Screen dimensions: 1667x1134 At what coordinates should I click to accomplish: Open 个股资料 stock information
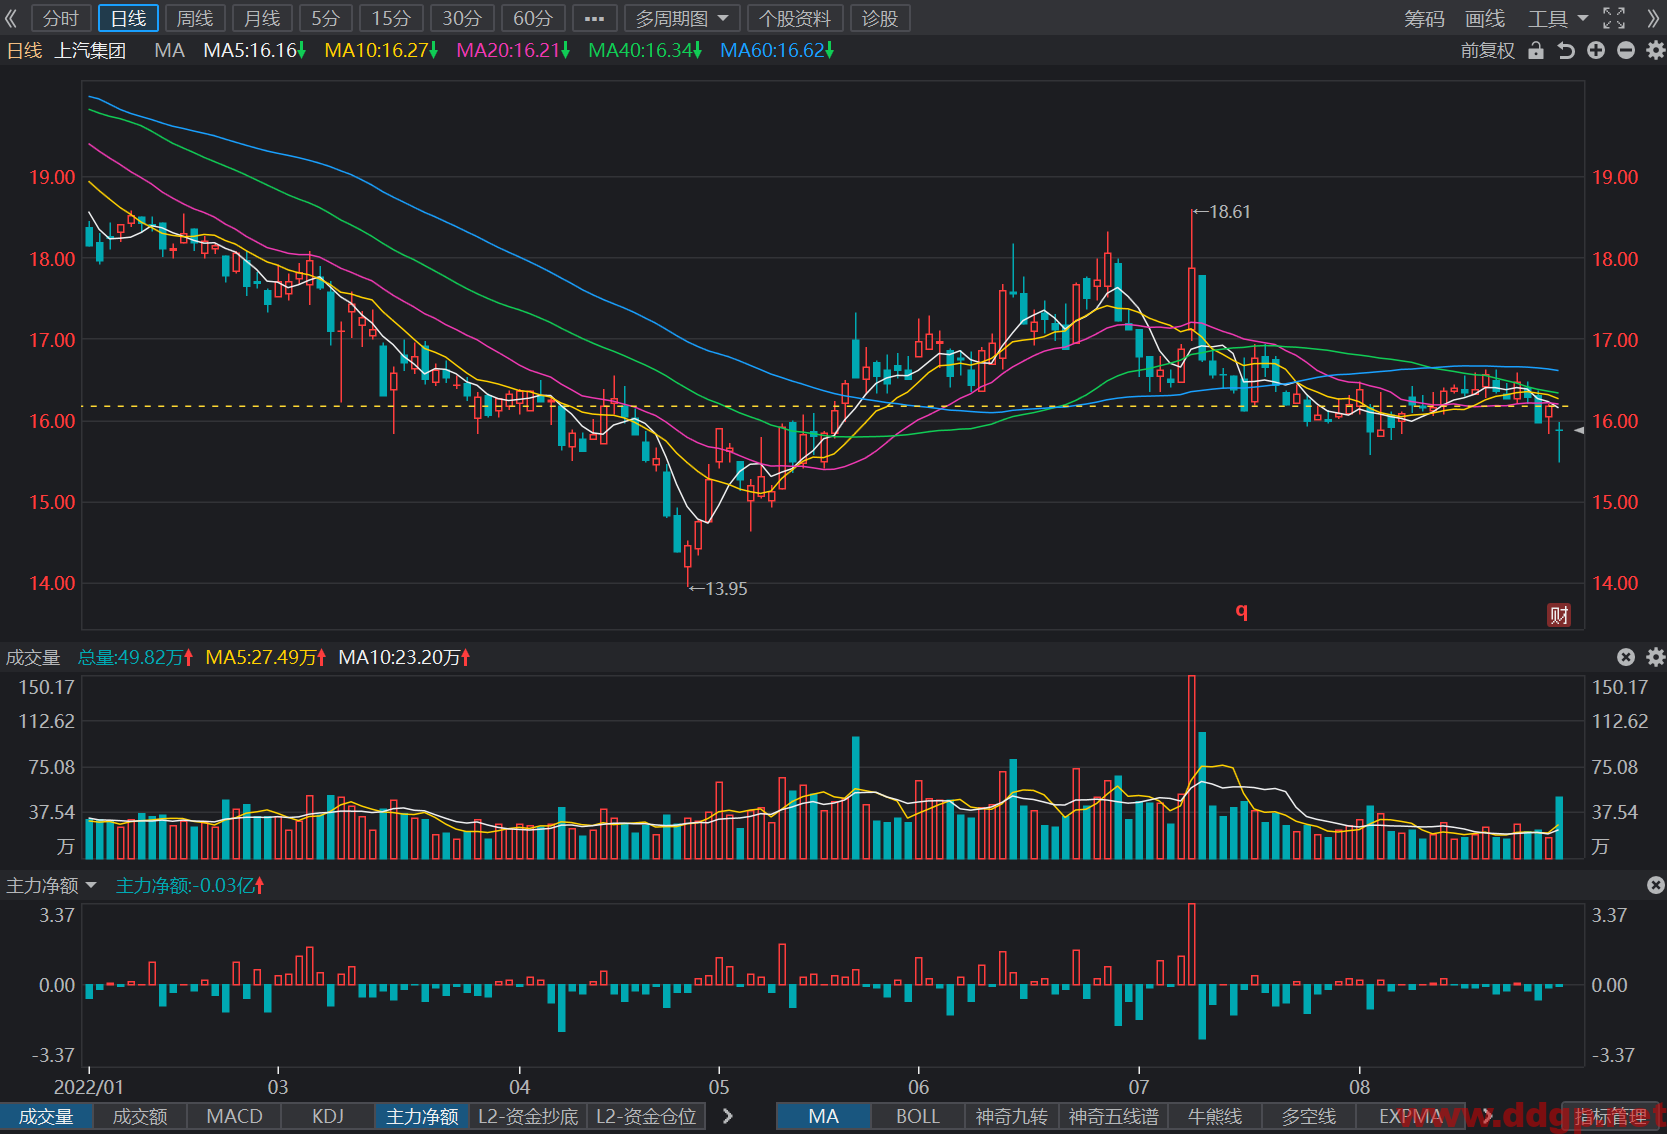point(795,18)
